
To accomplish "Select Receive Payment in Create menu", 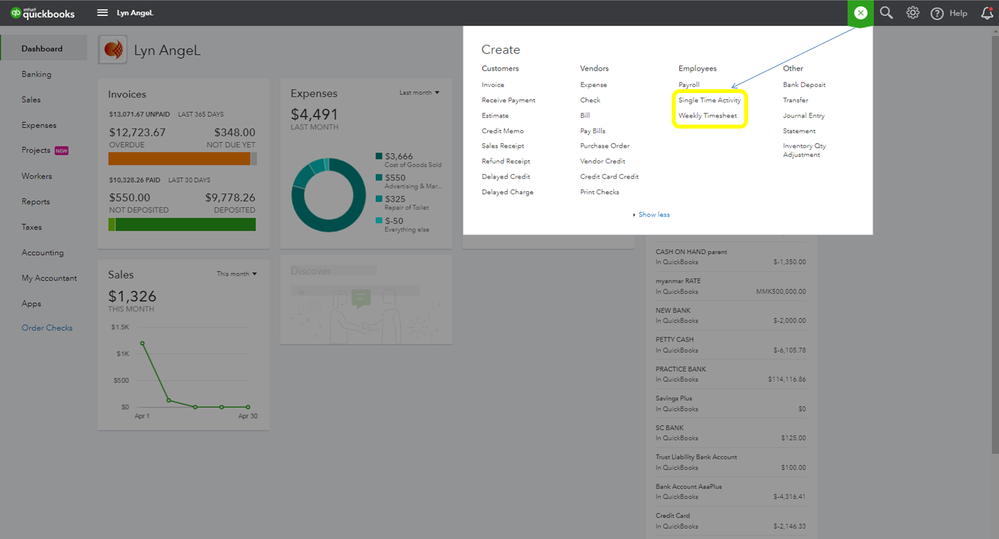I will pos(508,100).
